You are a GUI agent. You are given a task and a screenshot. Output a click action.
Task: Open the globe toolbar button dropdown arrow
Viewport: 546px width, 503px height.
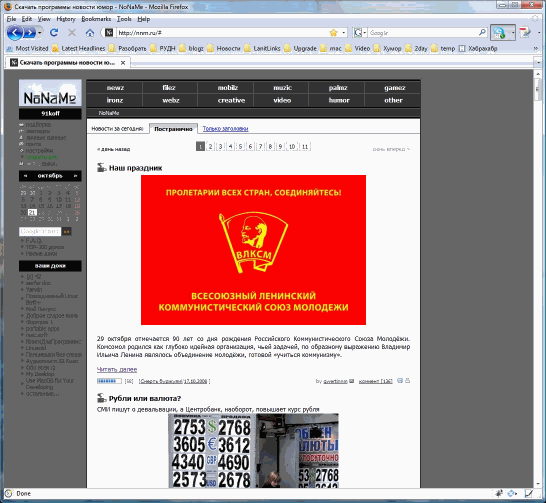pyautogui.click(x=513, y=33)
